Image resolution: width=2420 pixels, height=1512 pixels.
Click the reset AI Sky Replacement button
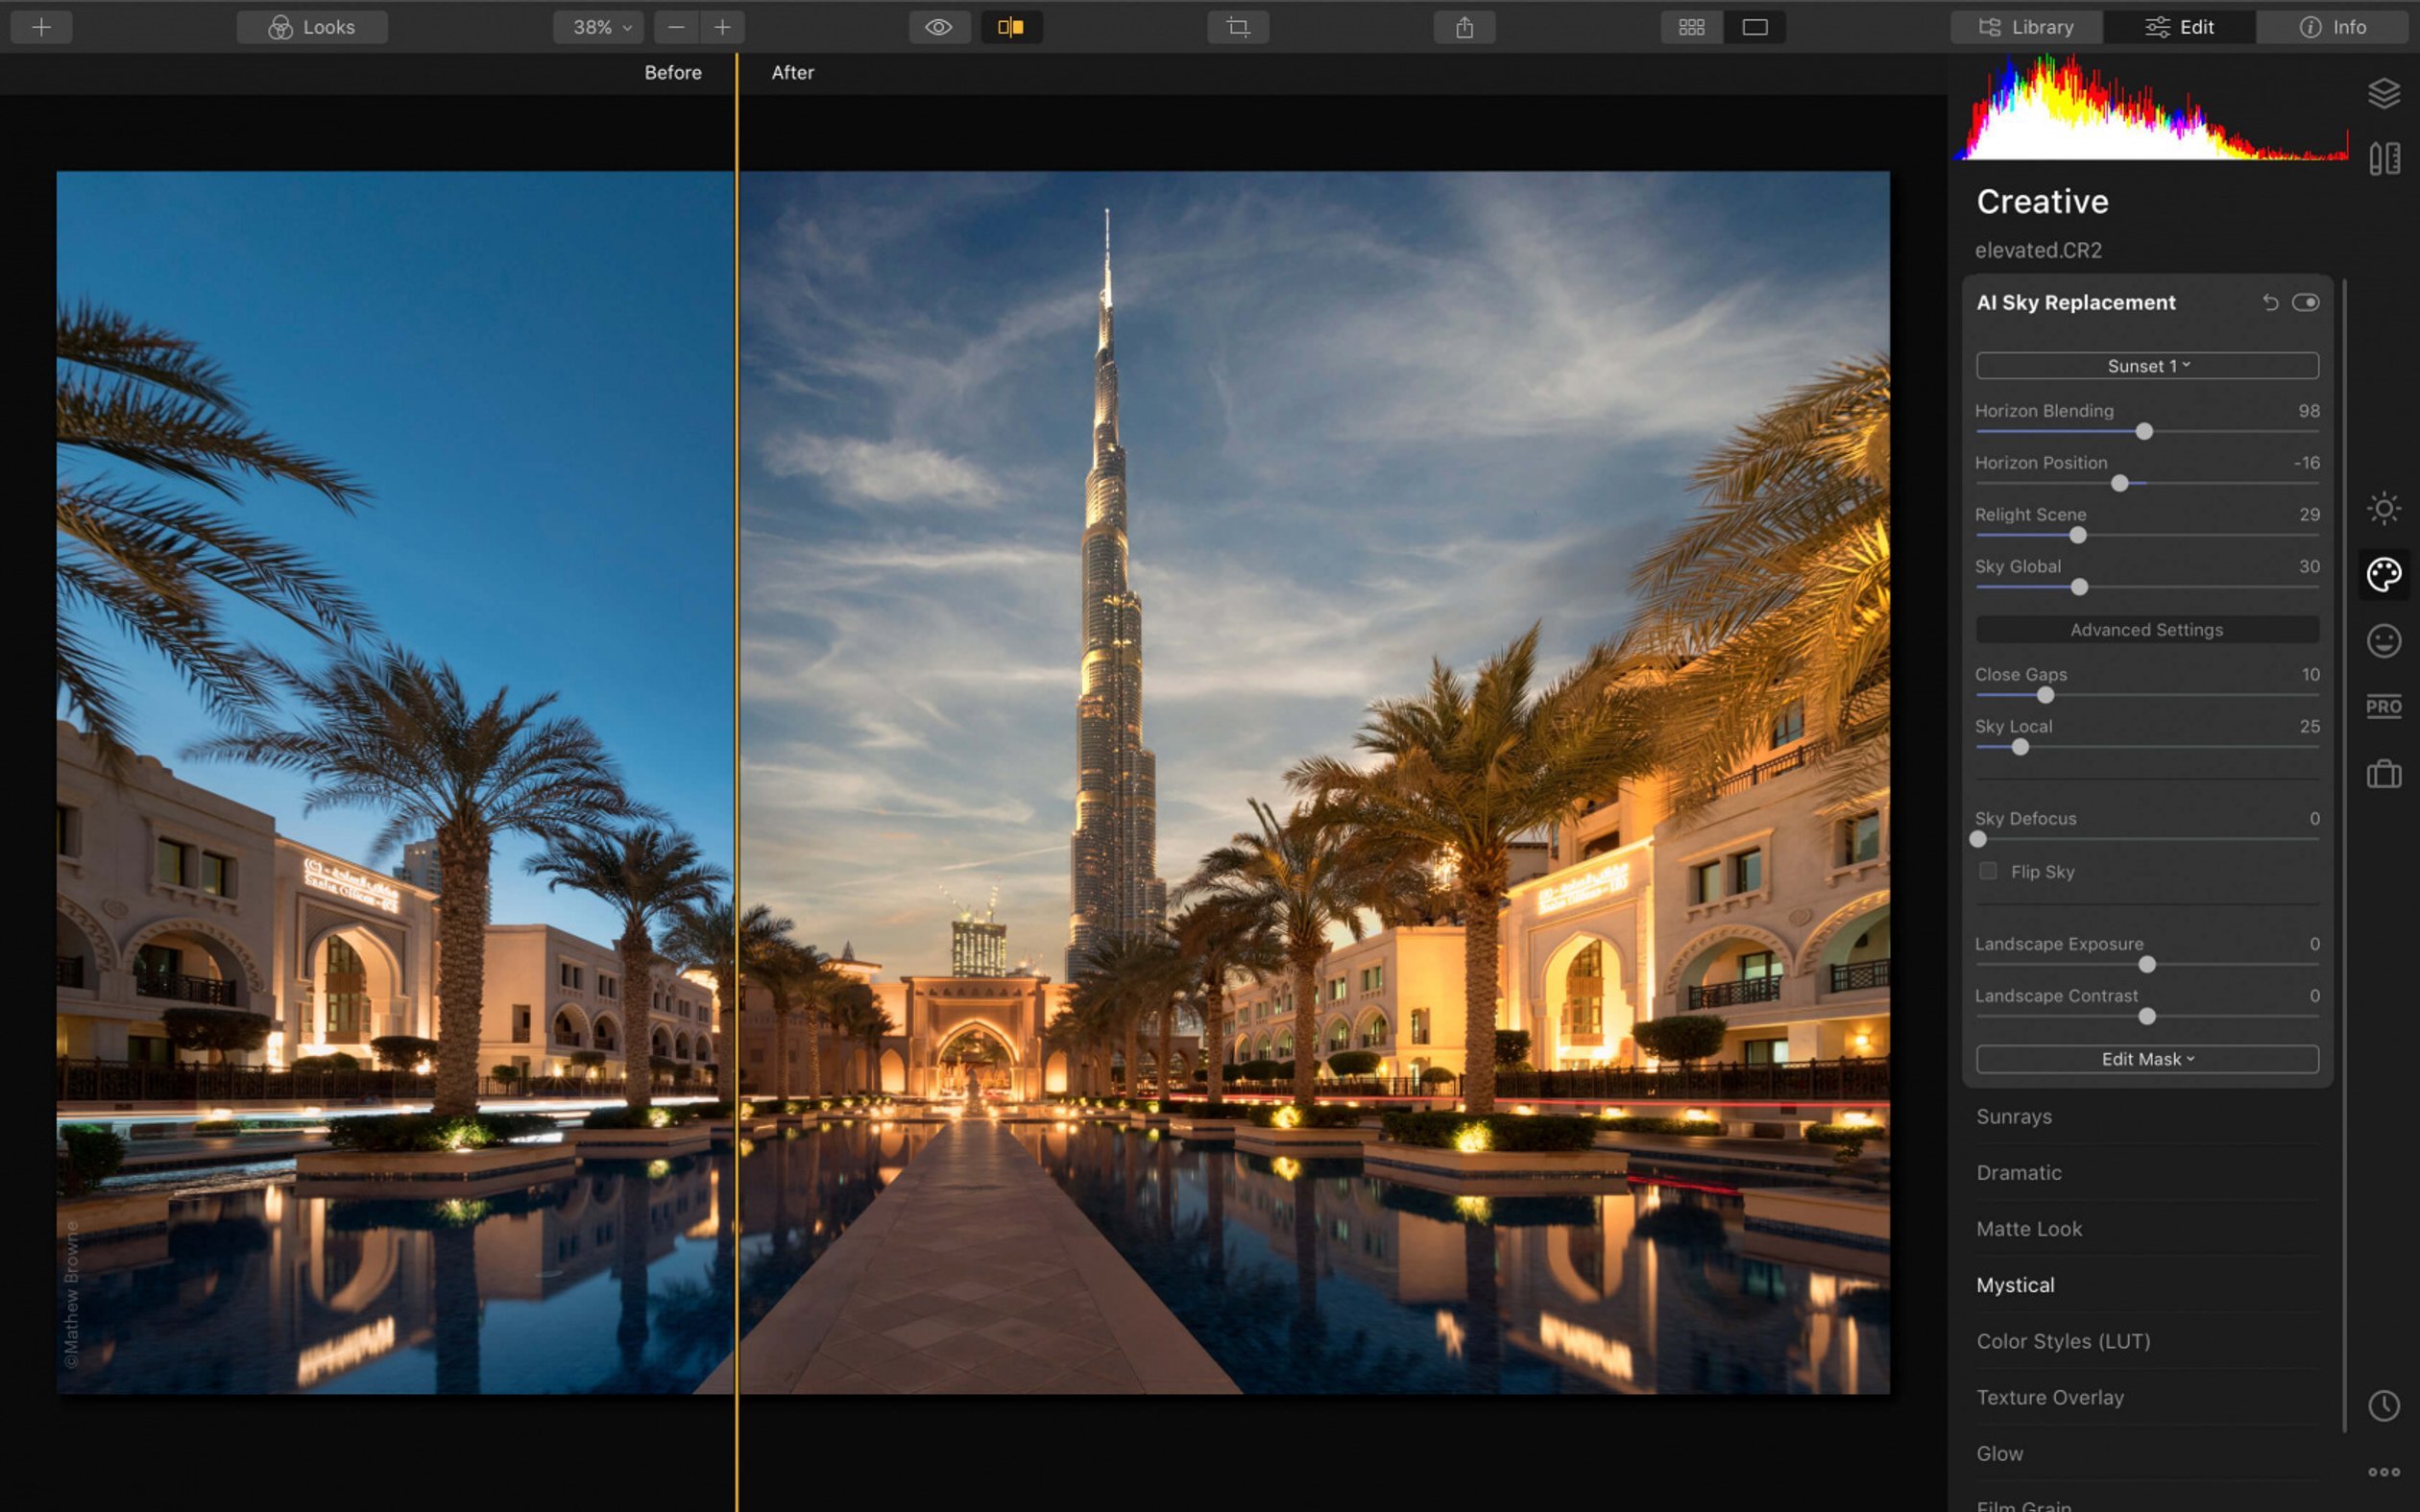click(x=2270, y=301)
